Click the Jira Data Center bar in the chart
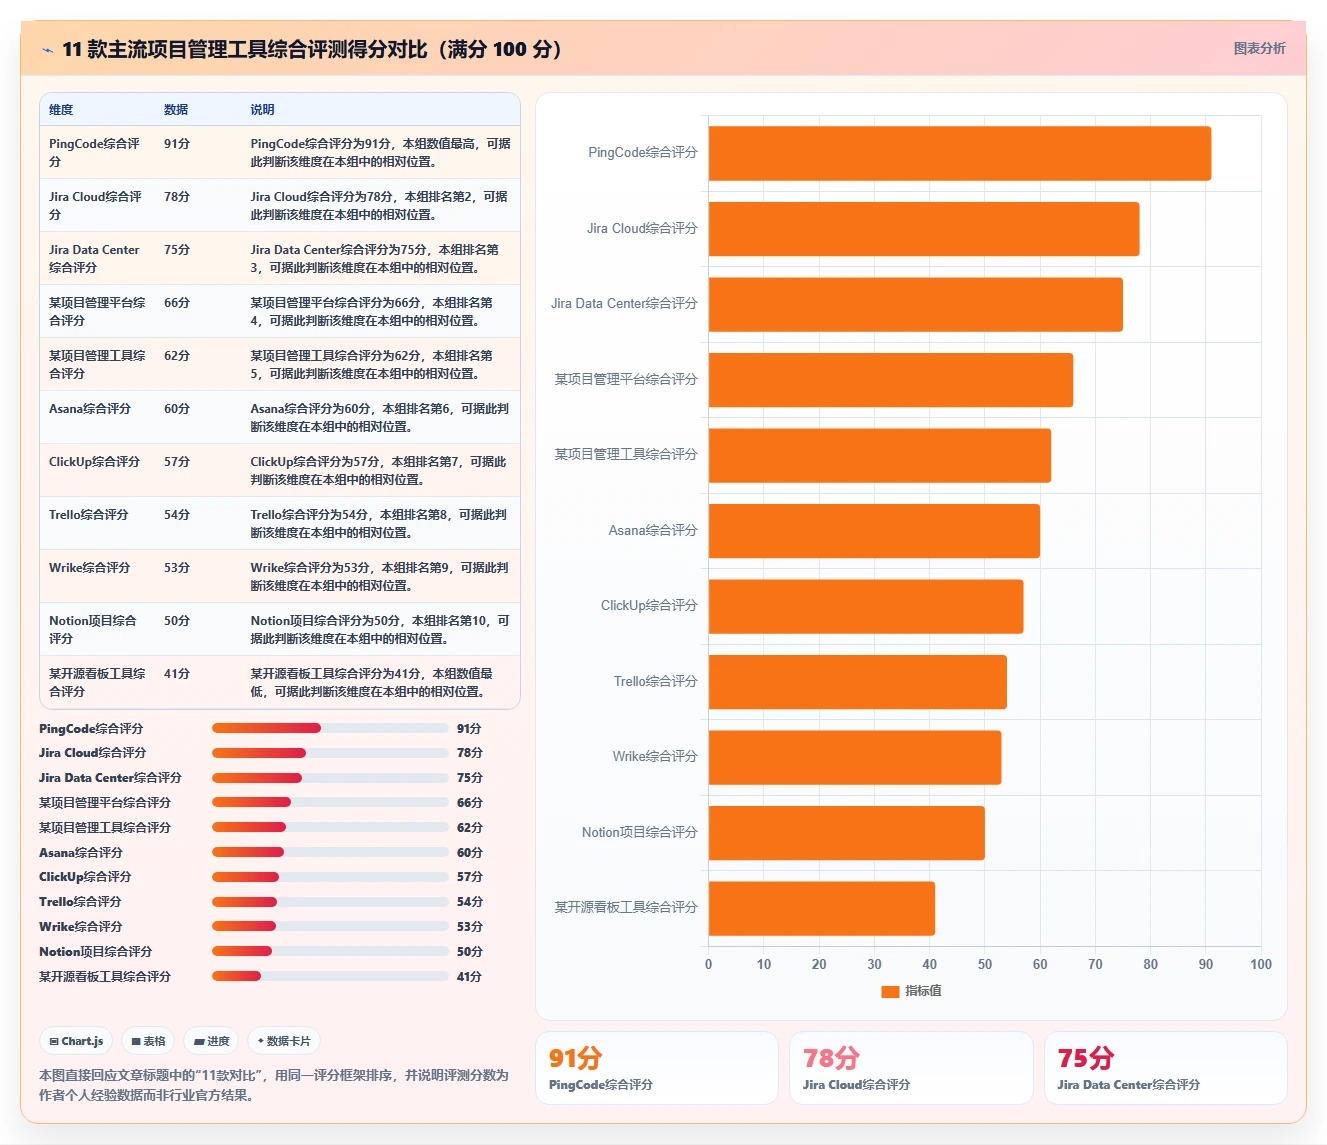 (x=916, y=304)
